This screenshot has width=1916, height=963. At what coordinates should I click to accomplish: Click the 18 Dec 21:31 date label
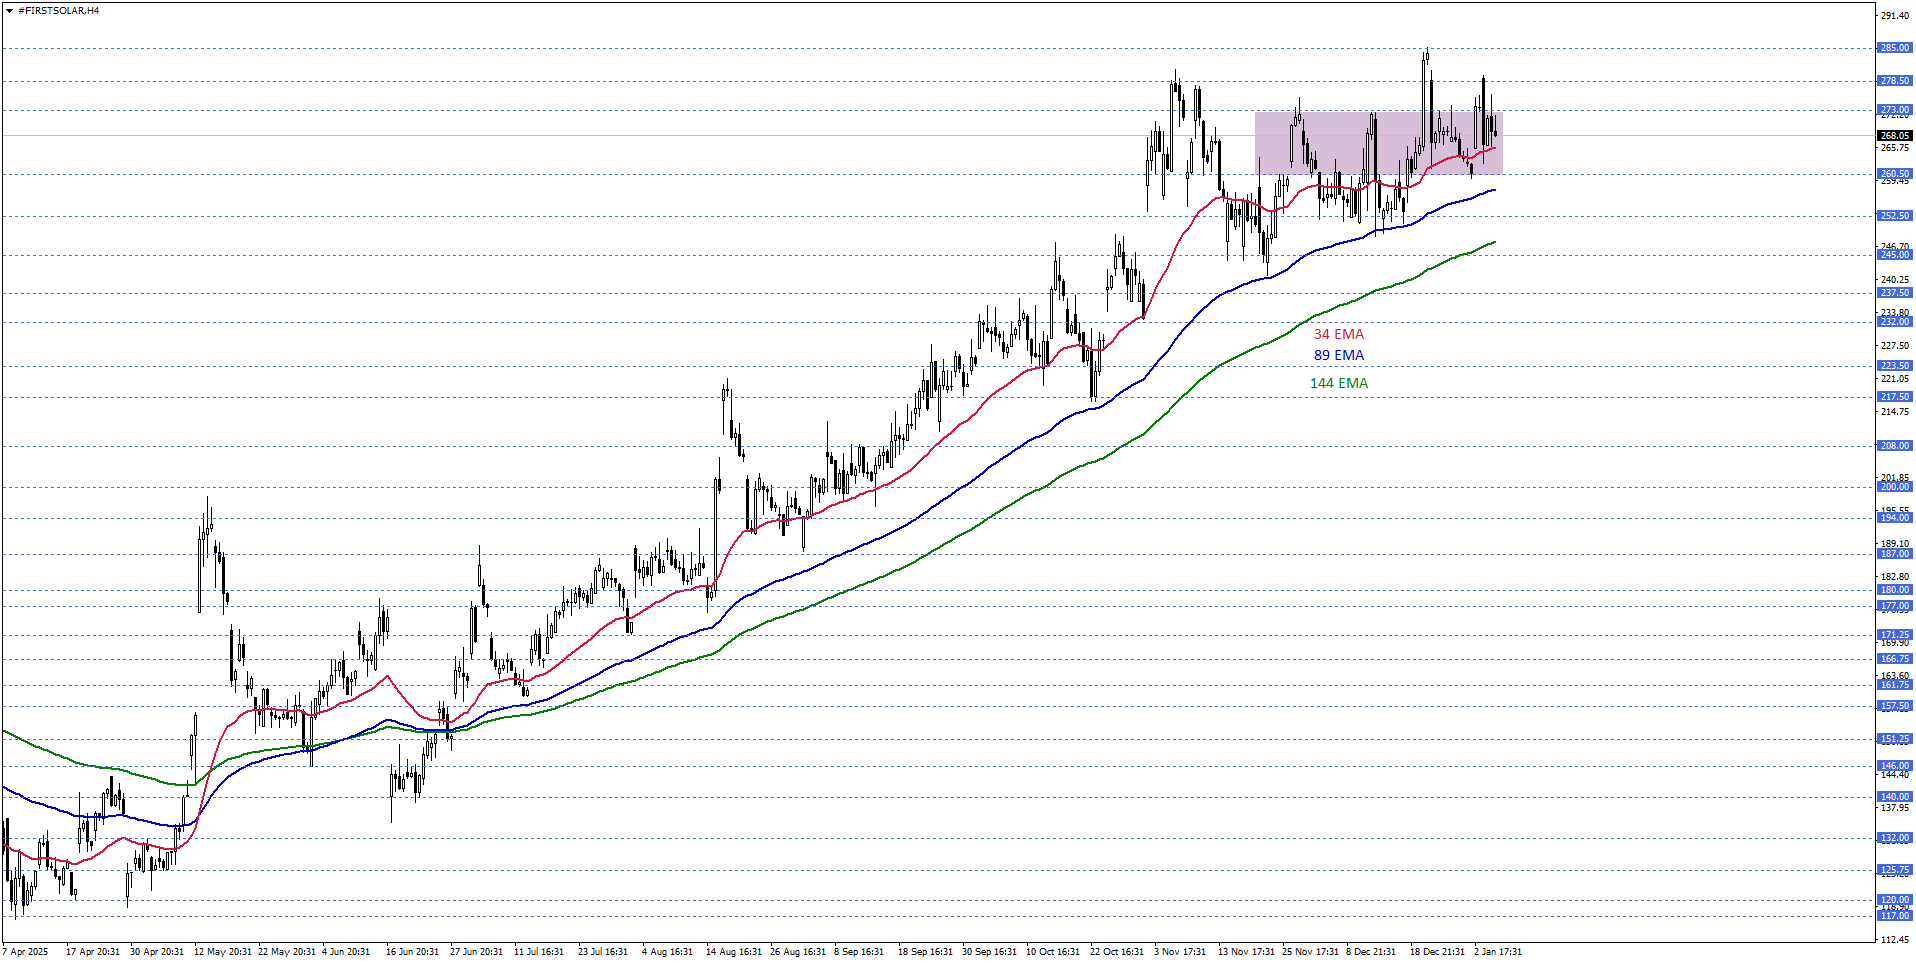[1437, 952]
